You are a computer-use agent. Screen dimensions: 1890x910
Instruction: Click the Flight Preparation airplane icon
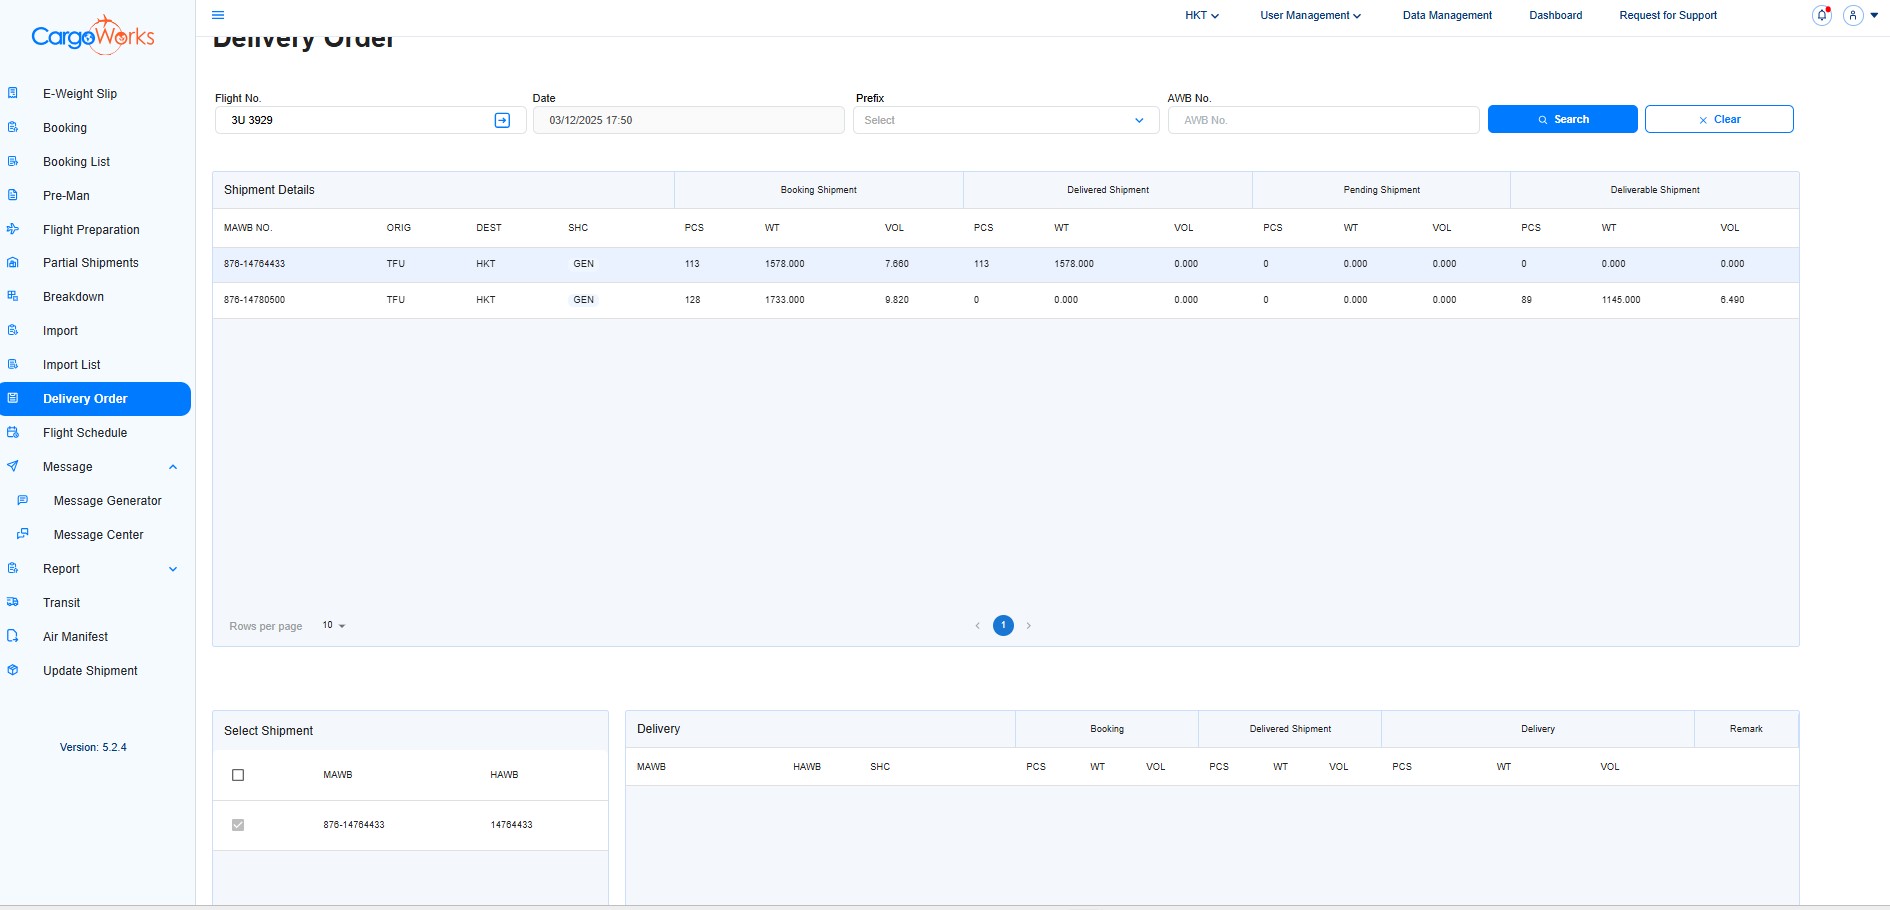13,229
